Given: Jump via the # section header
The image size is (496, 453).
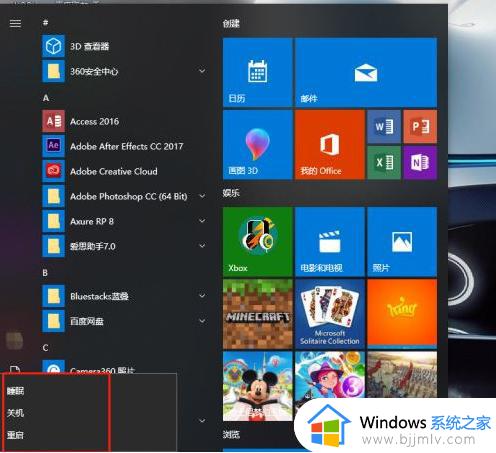Looking at the screenshot, I should point(46,23).
